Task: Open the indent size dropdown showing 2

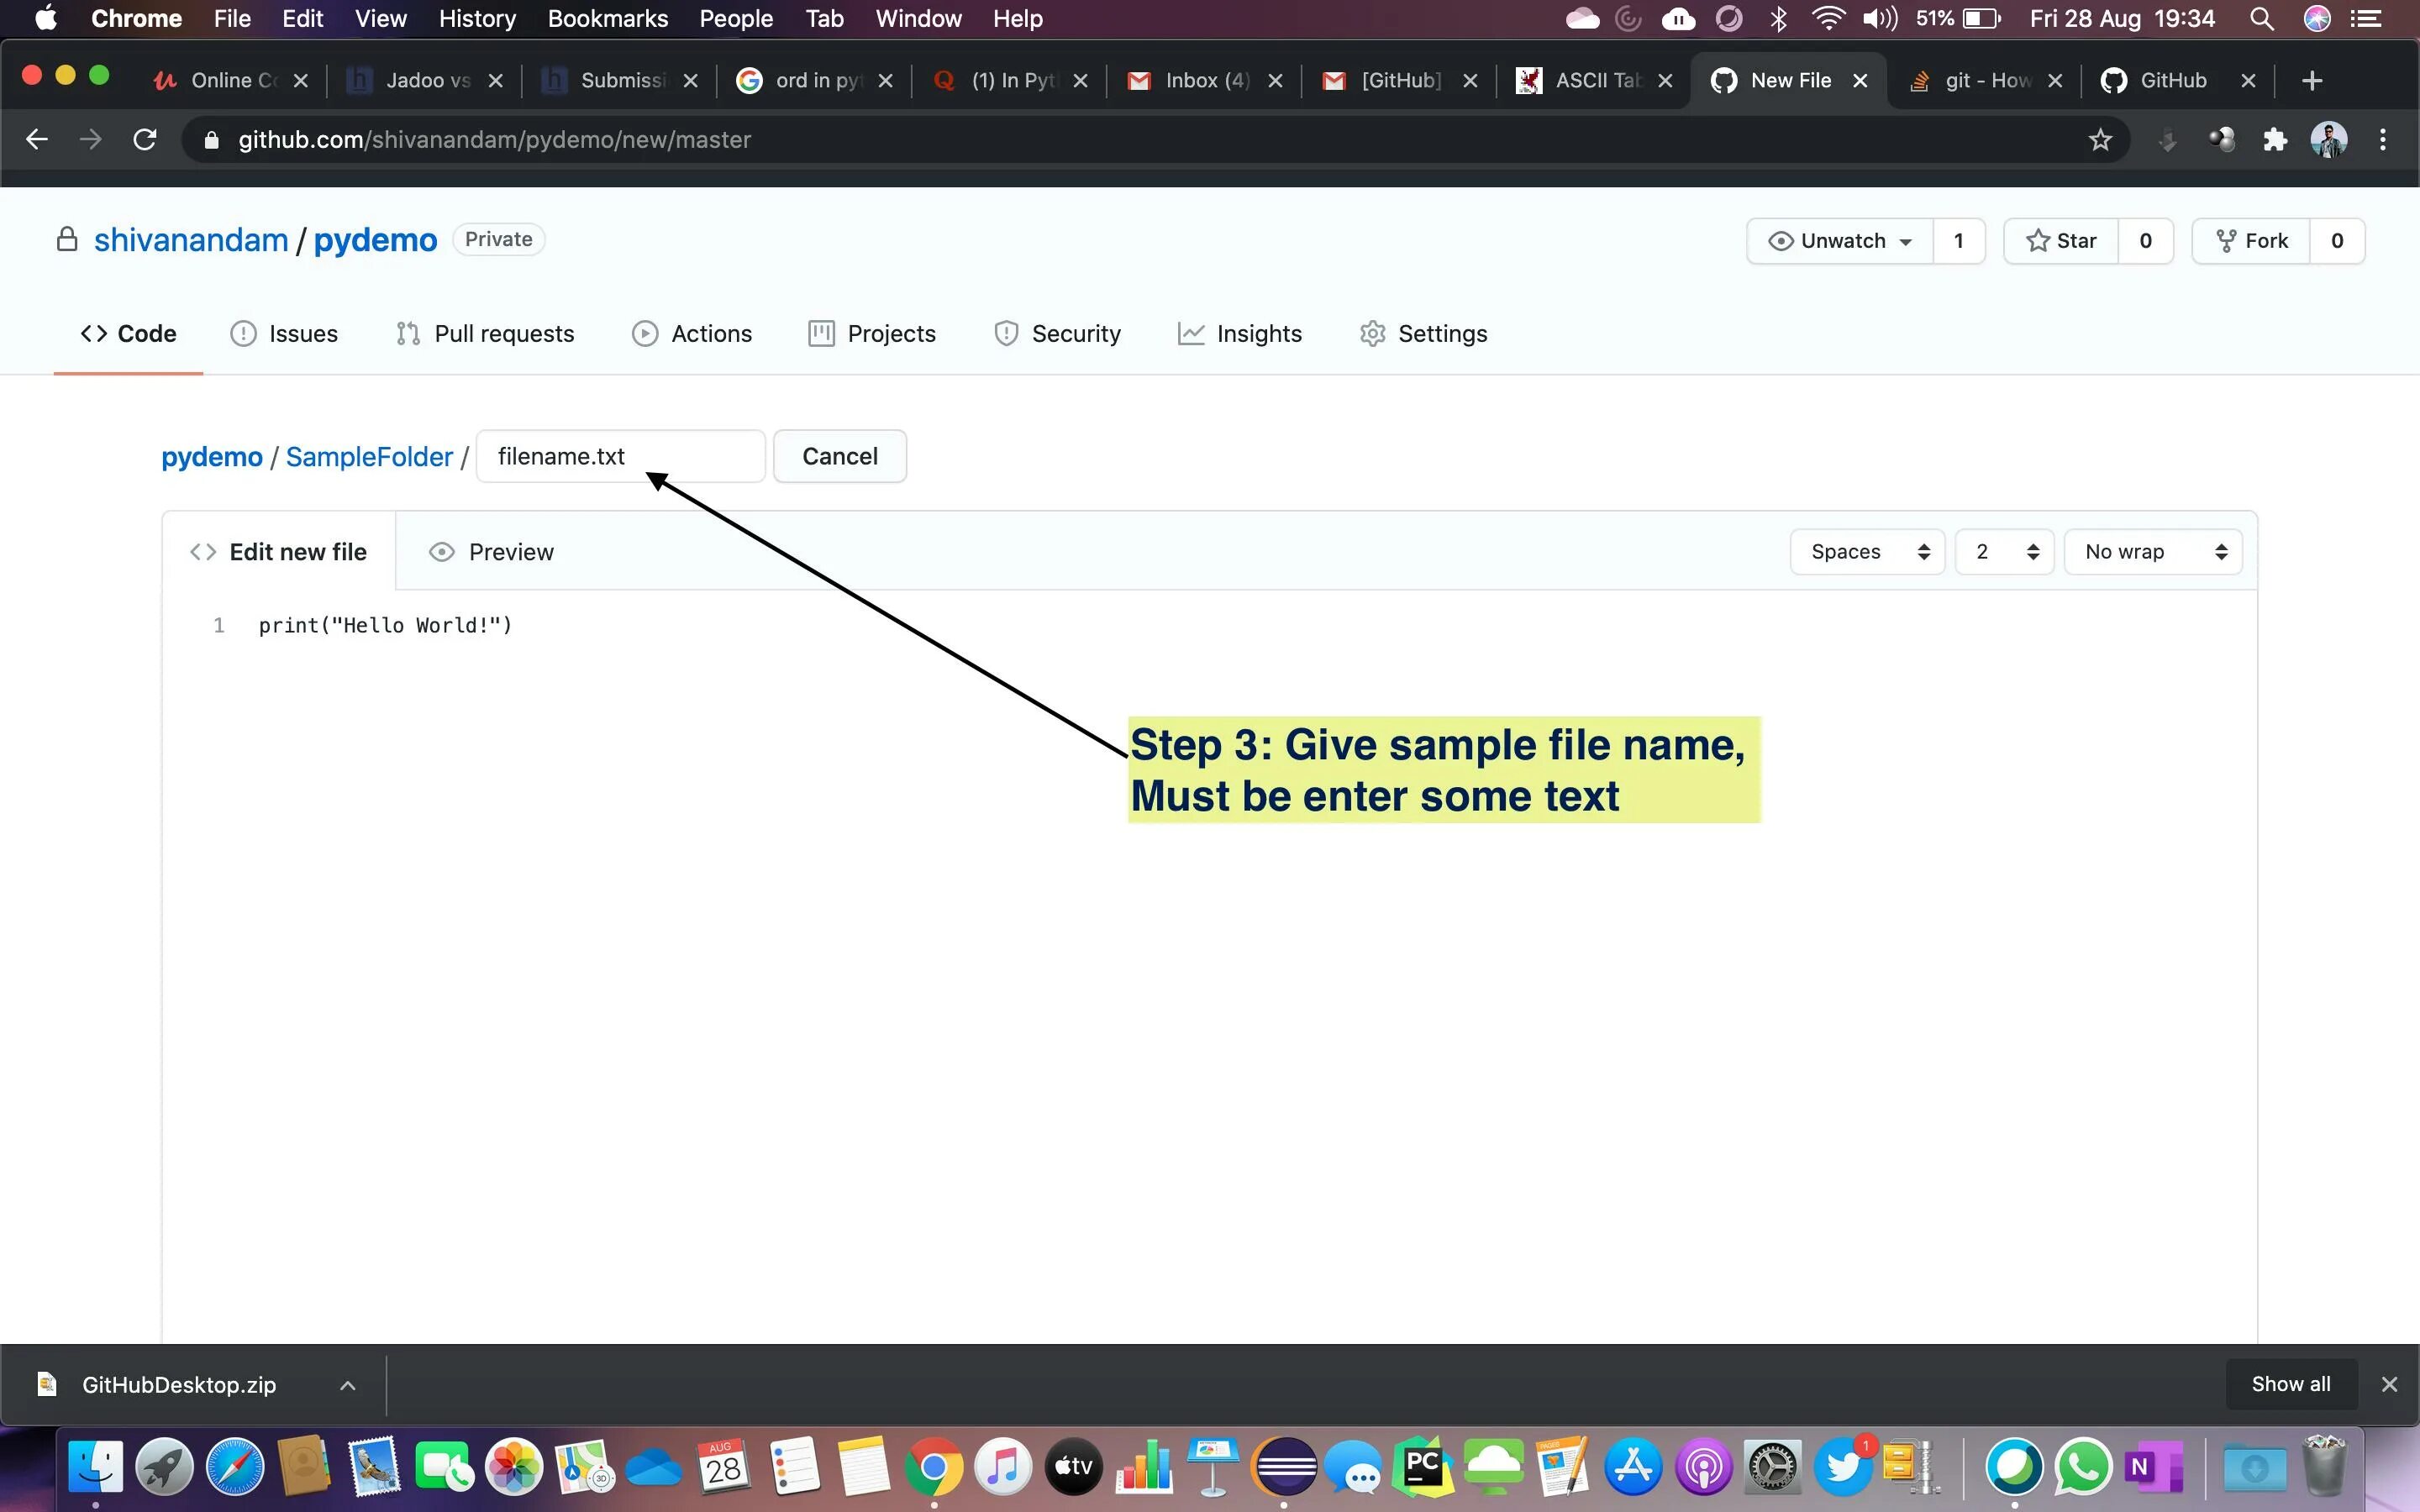Action: [x=2005, y=552]
